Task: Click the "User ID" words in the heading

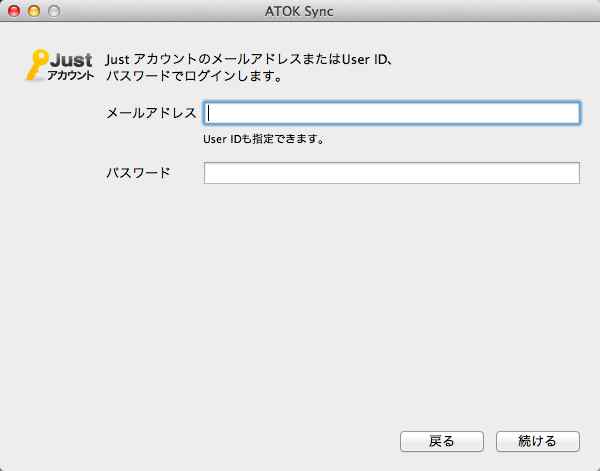Action: (x=364, y=59)
